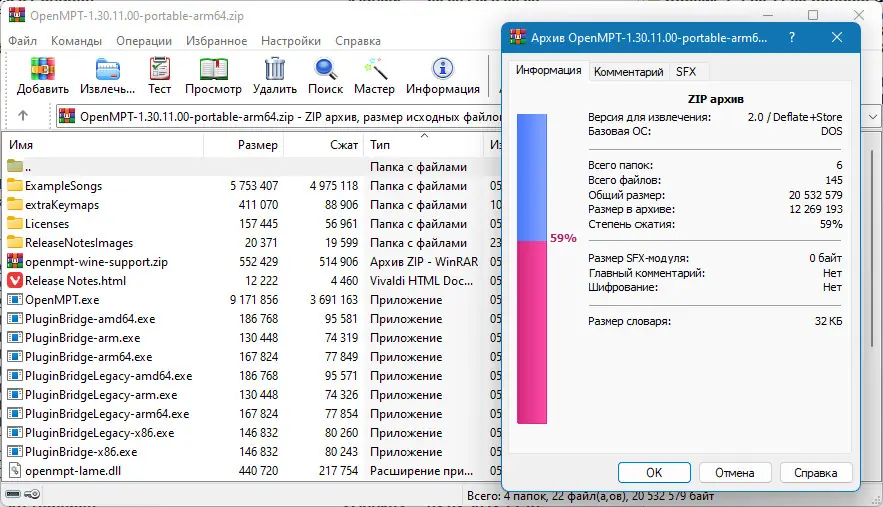Open the Поиск magnifier icon
The width and height of the screenshot is (883, 507).
pyautogui.click(x=325, y=69)
